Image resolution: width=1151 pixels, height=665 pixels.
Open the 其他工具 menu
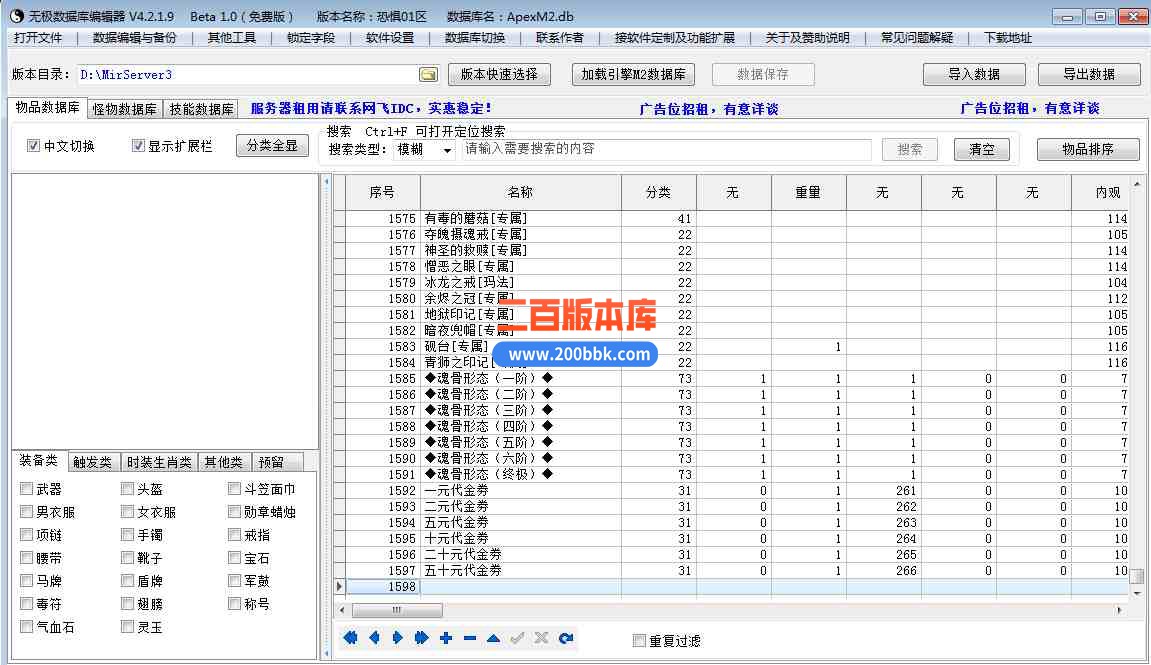click(x=232, y=37)
